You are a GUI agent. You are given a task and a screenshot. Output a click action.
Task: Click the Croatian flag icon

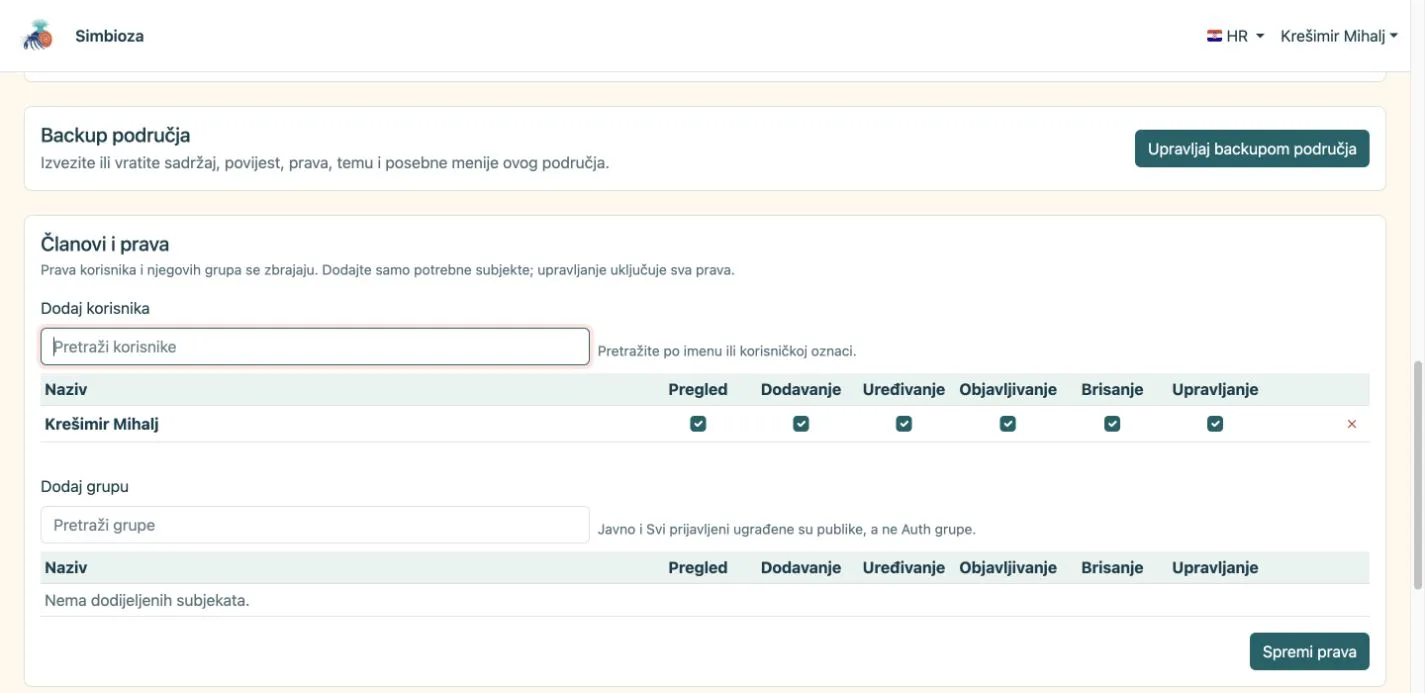(x=1214, y=36)
